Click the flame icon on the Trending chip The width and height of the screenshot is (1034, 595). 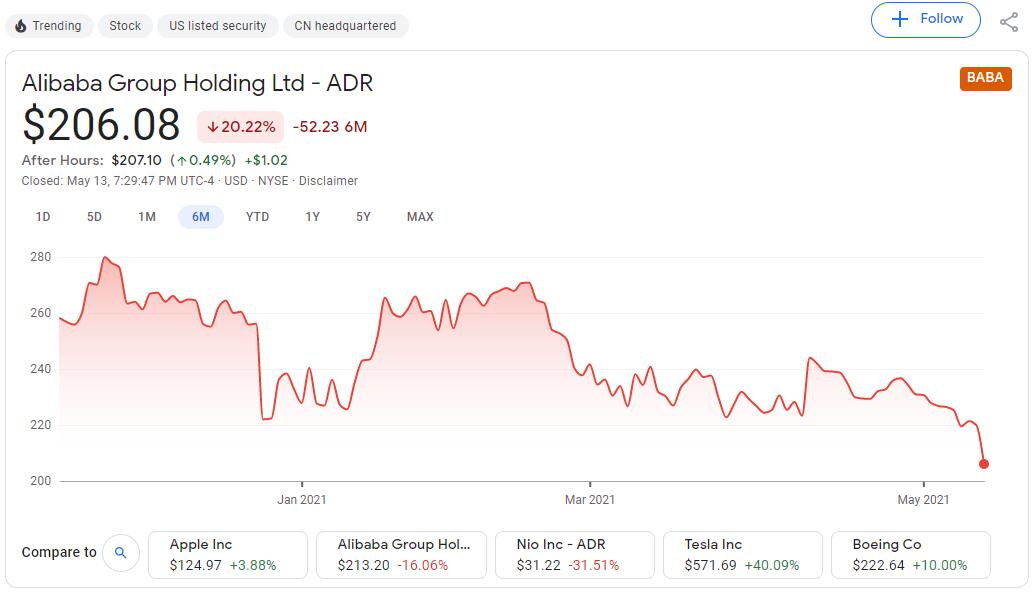click(22, 26)
